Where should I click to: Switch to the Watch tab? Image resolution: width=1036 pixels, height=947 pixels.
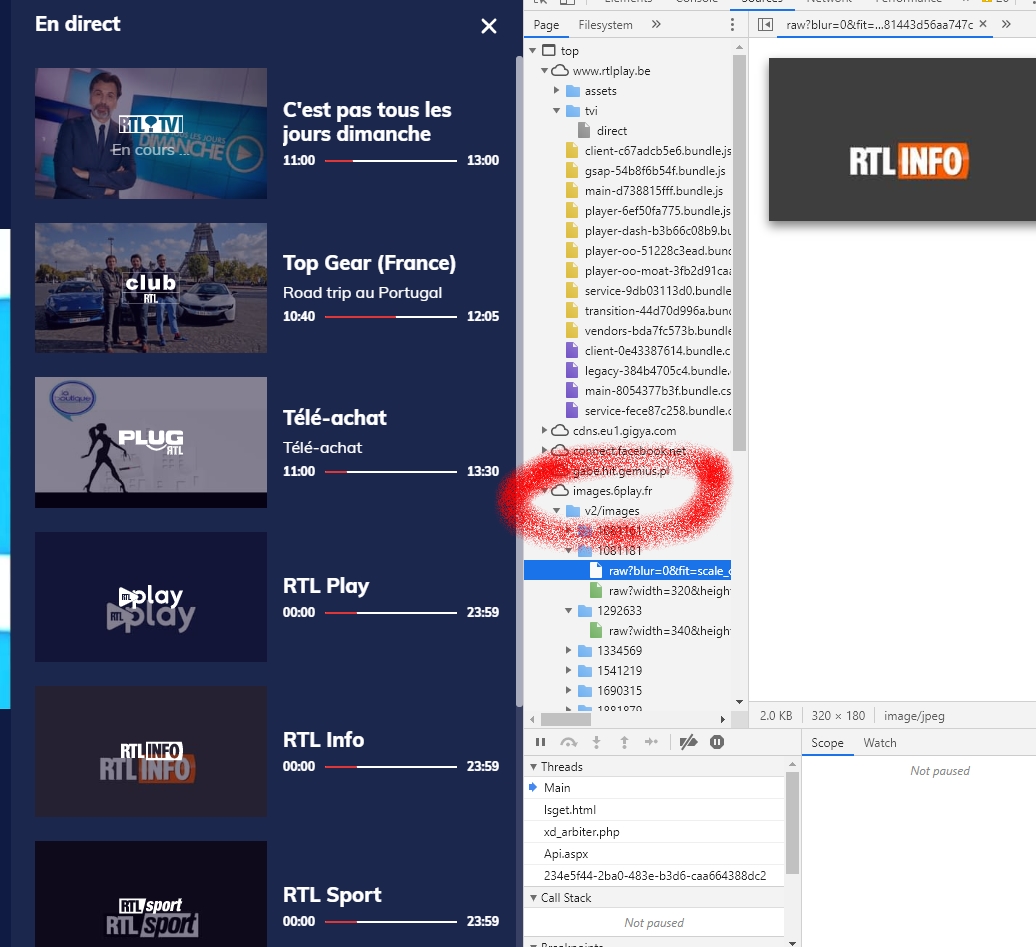point(879,743)
